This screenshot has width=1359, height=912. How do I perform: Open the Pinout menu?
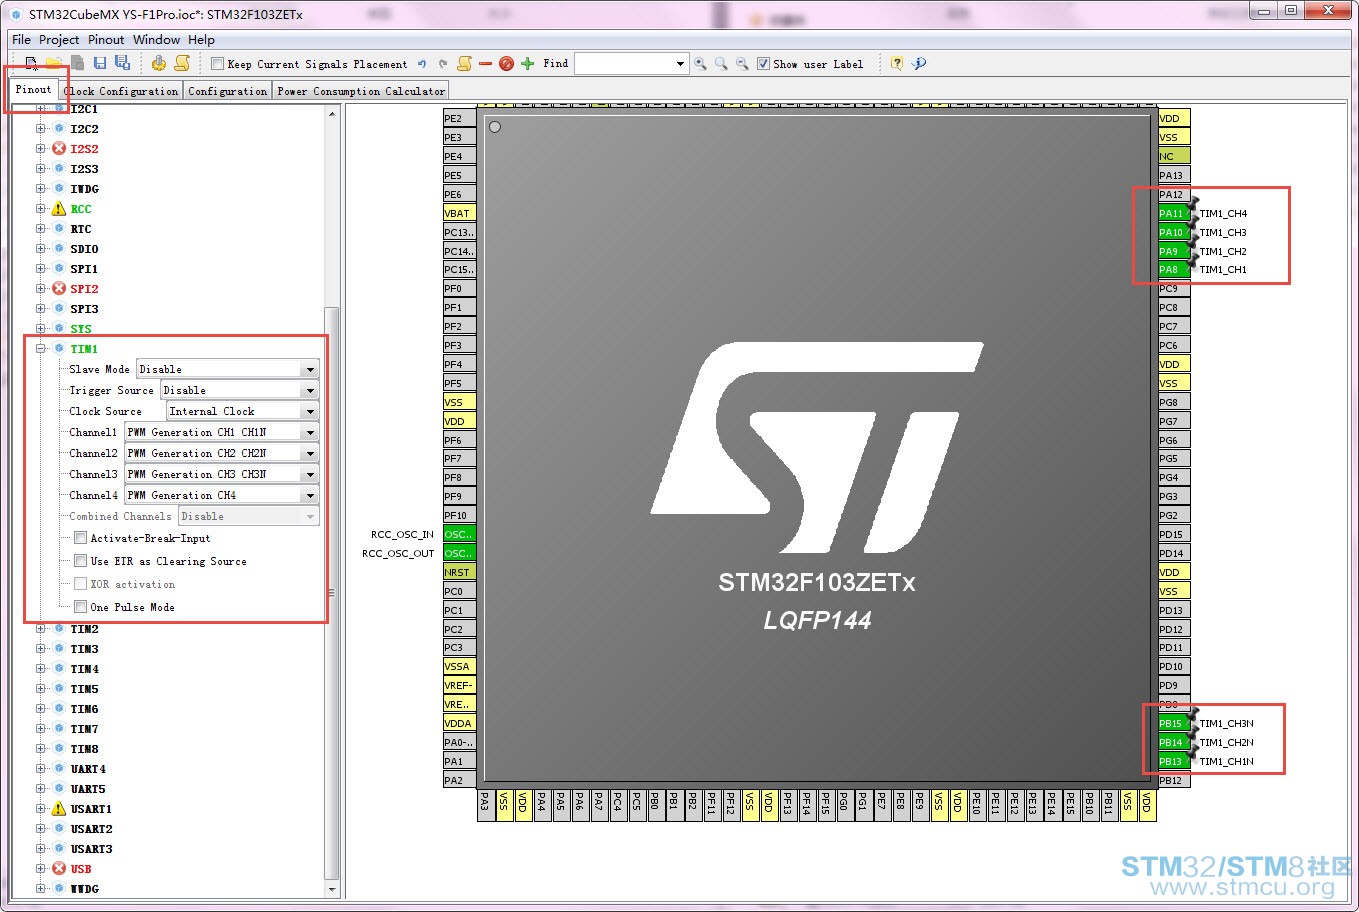point(106,40)
